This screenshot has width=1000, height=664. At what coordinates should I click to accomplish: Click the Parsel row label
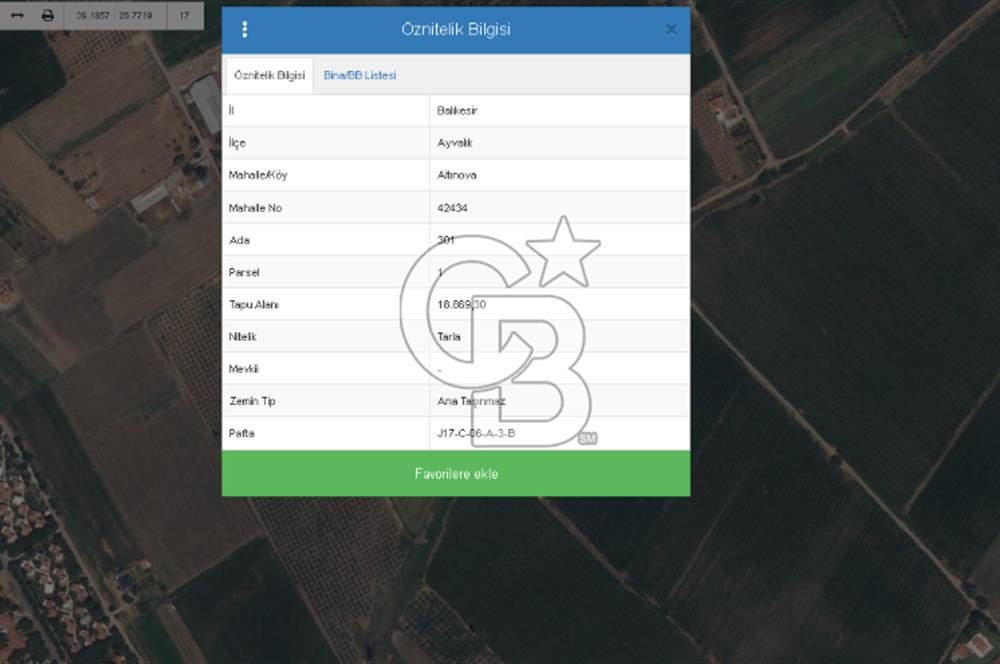coord(244,272)
